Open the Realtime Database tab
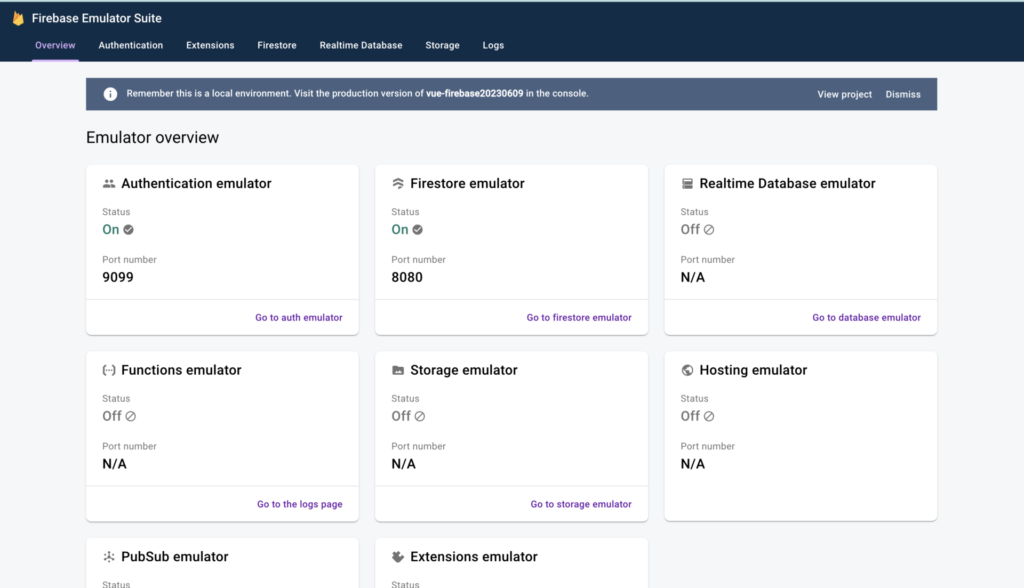1024x588 pixels. click(x=361, y=45)
